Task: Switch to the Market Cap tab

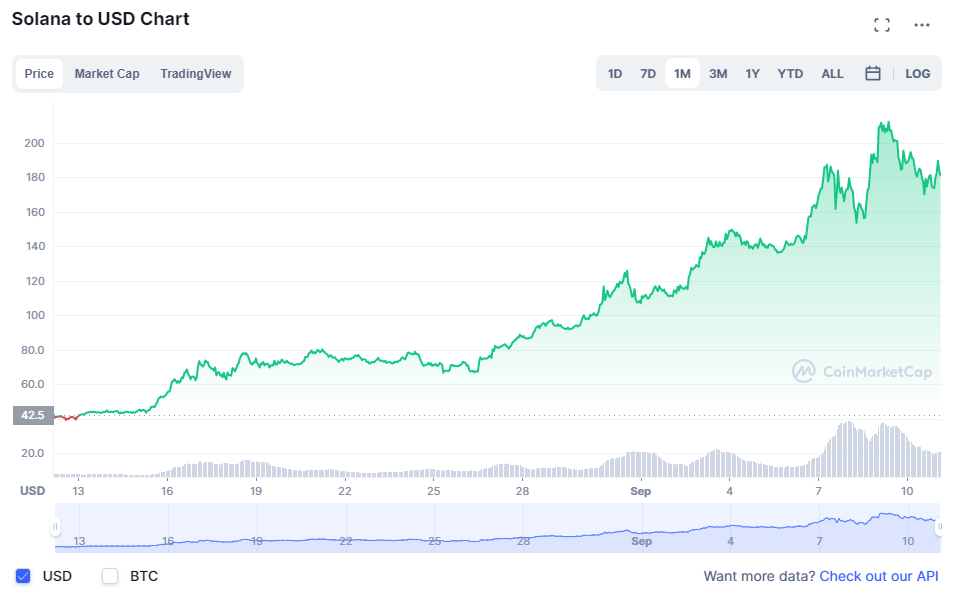Action: pos(107,74)
